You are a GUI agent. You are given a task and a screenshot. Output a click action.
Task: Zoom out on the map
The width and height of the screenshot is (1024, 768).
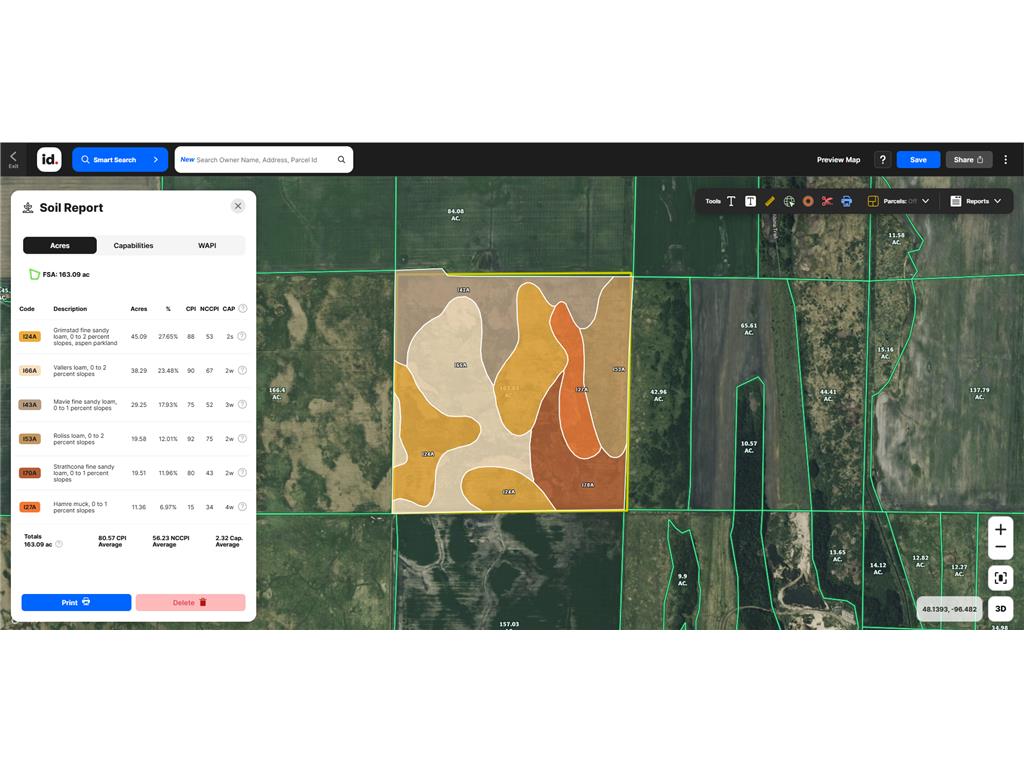pyautogui.click(x=1000, y=547)
